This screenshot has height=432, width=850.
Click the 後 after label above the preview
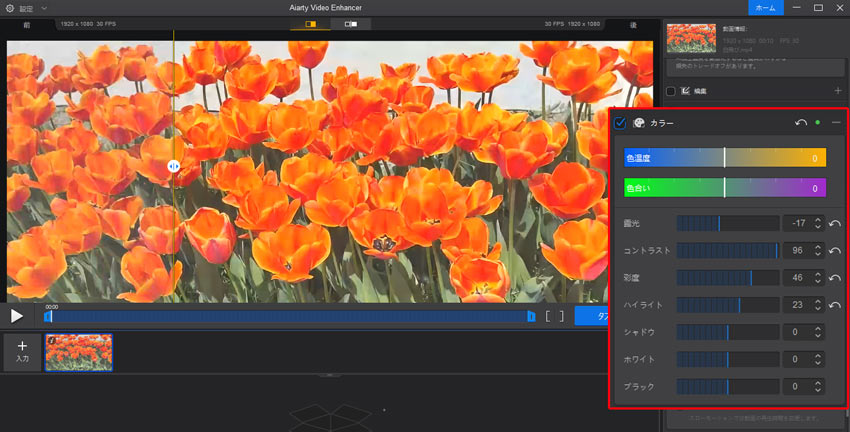(633, 25)
